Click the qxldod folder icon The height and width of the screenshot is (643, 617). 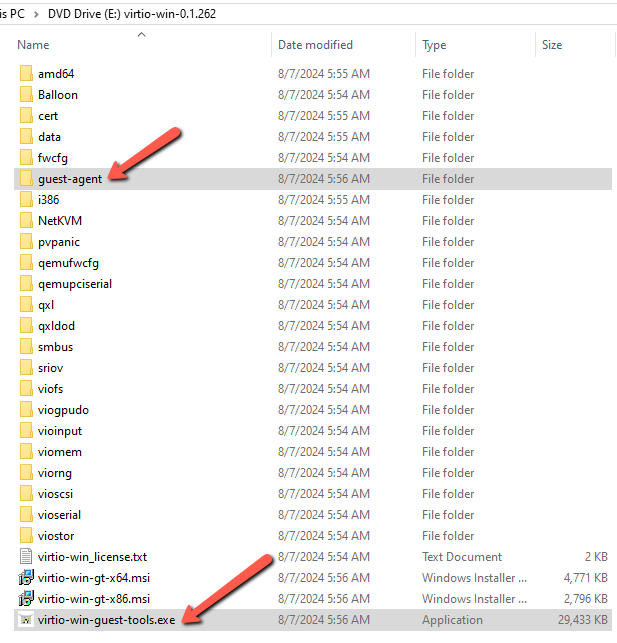click(26, 326)
